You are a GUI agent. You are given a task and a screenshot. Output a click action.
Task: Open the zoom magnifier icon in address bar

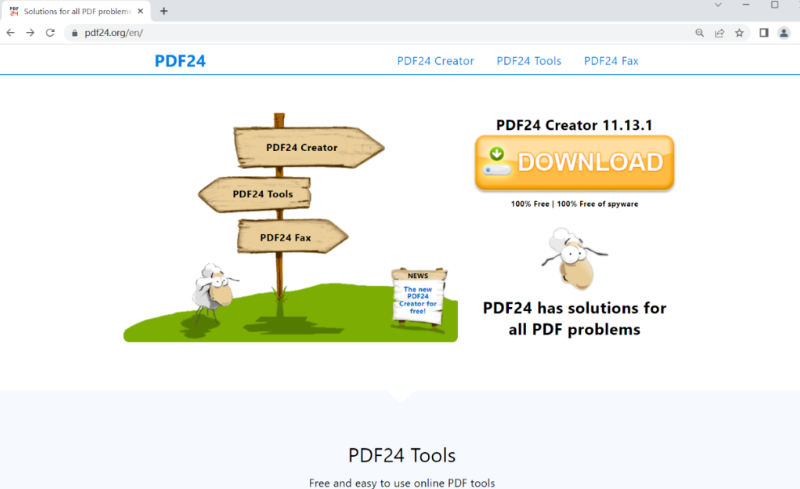(x=699, y=33)
